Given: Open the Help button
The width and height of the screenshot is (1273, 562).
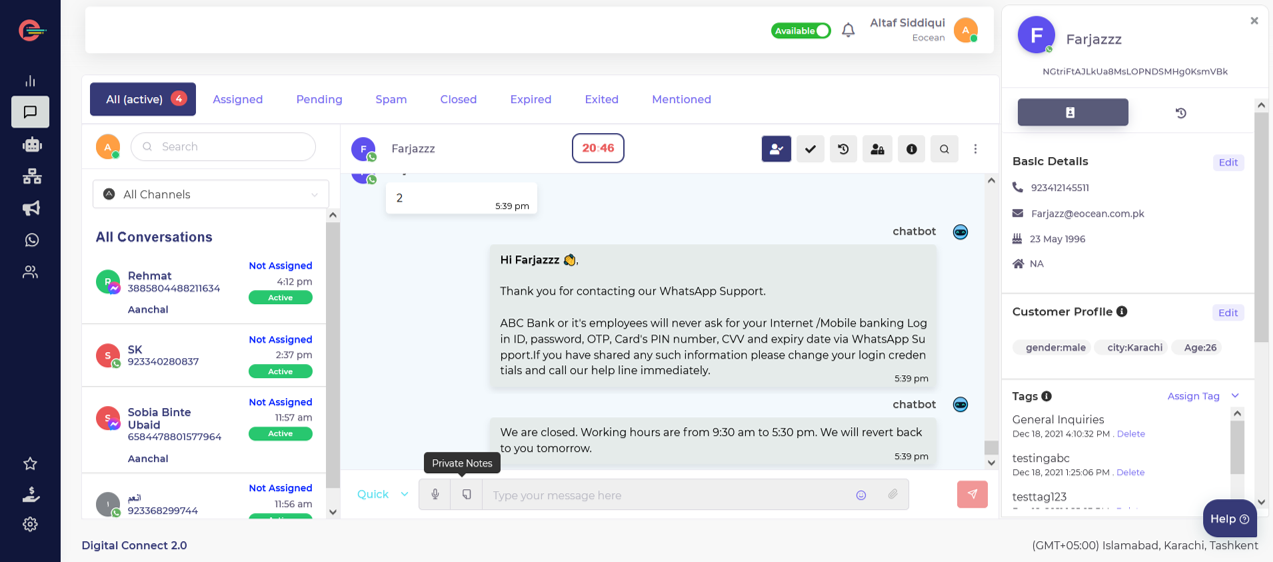Looking at the screenshot, I should click(x=1229, y=519).
